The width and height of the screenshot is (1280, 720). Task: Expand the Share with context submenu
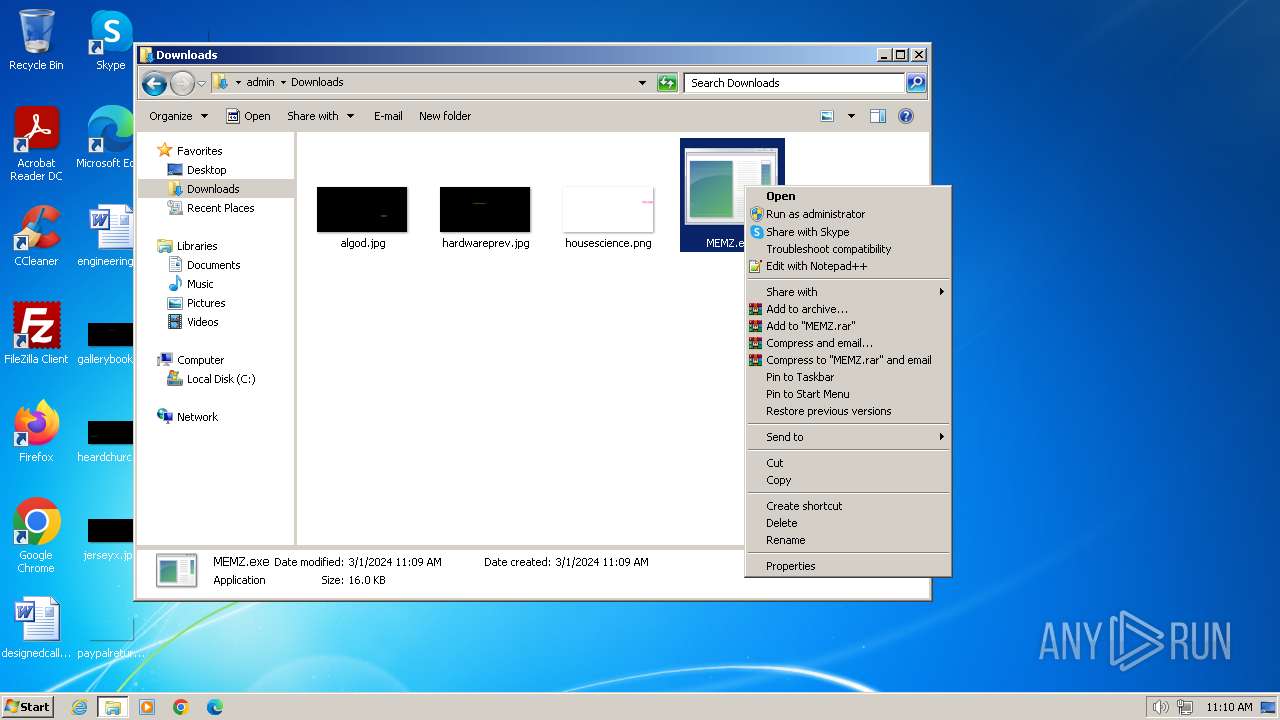click(848, 292)
